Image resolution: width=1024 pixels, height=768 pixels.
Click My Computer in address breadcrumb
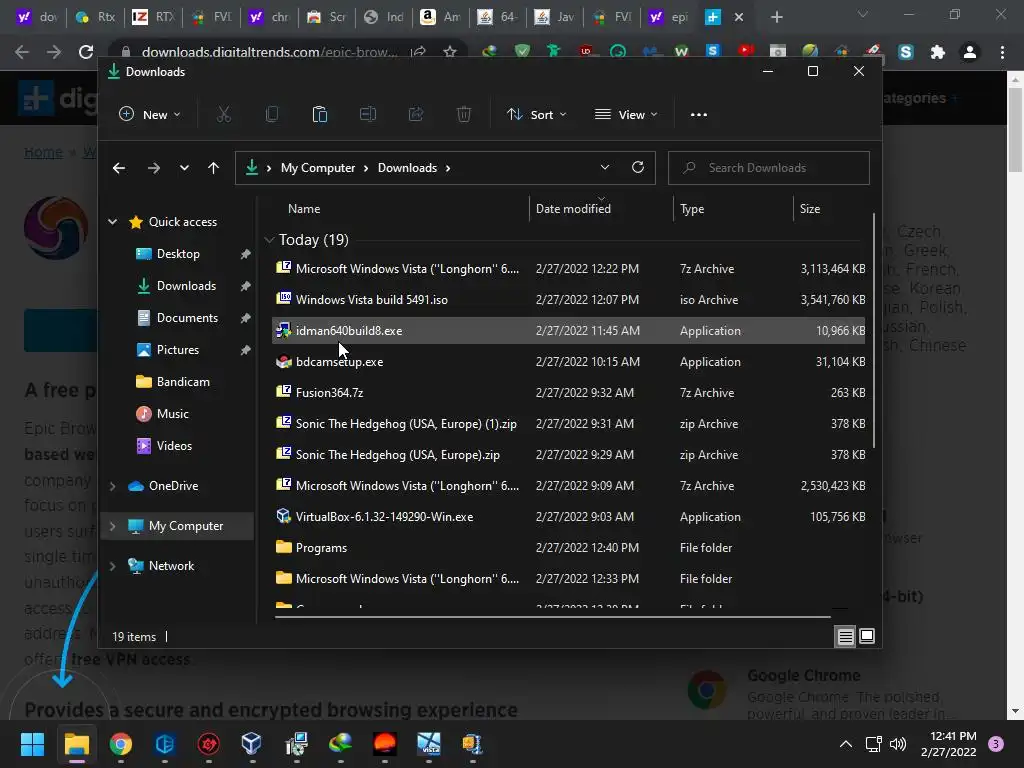(x=318, y=168)
